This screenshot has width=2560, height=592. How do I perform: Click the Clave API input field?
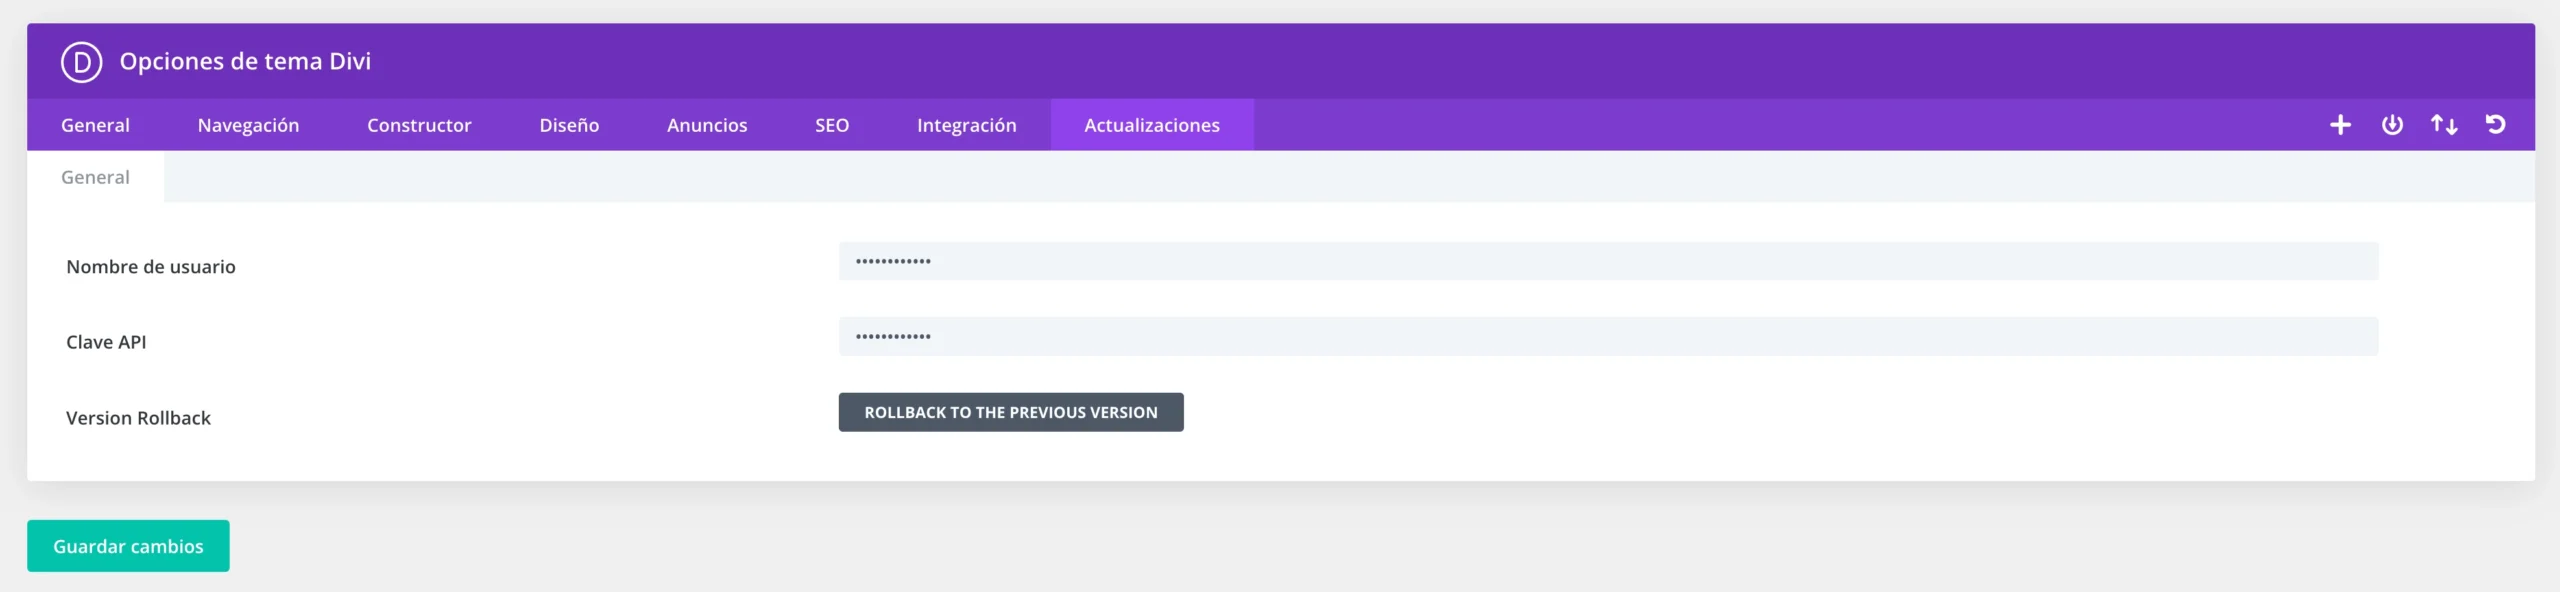pyautogui.click(x=1608, y=336)
